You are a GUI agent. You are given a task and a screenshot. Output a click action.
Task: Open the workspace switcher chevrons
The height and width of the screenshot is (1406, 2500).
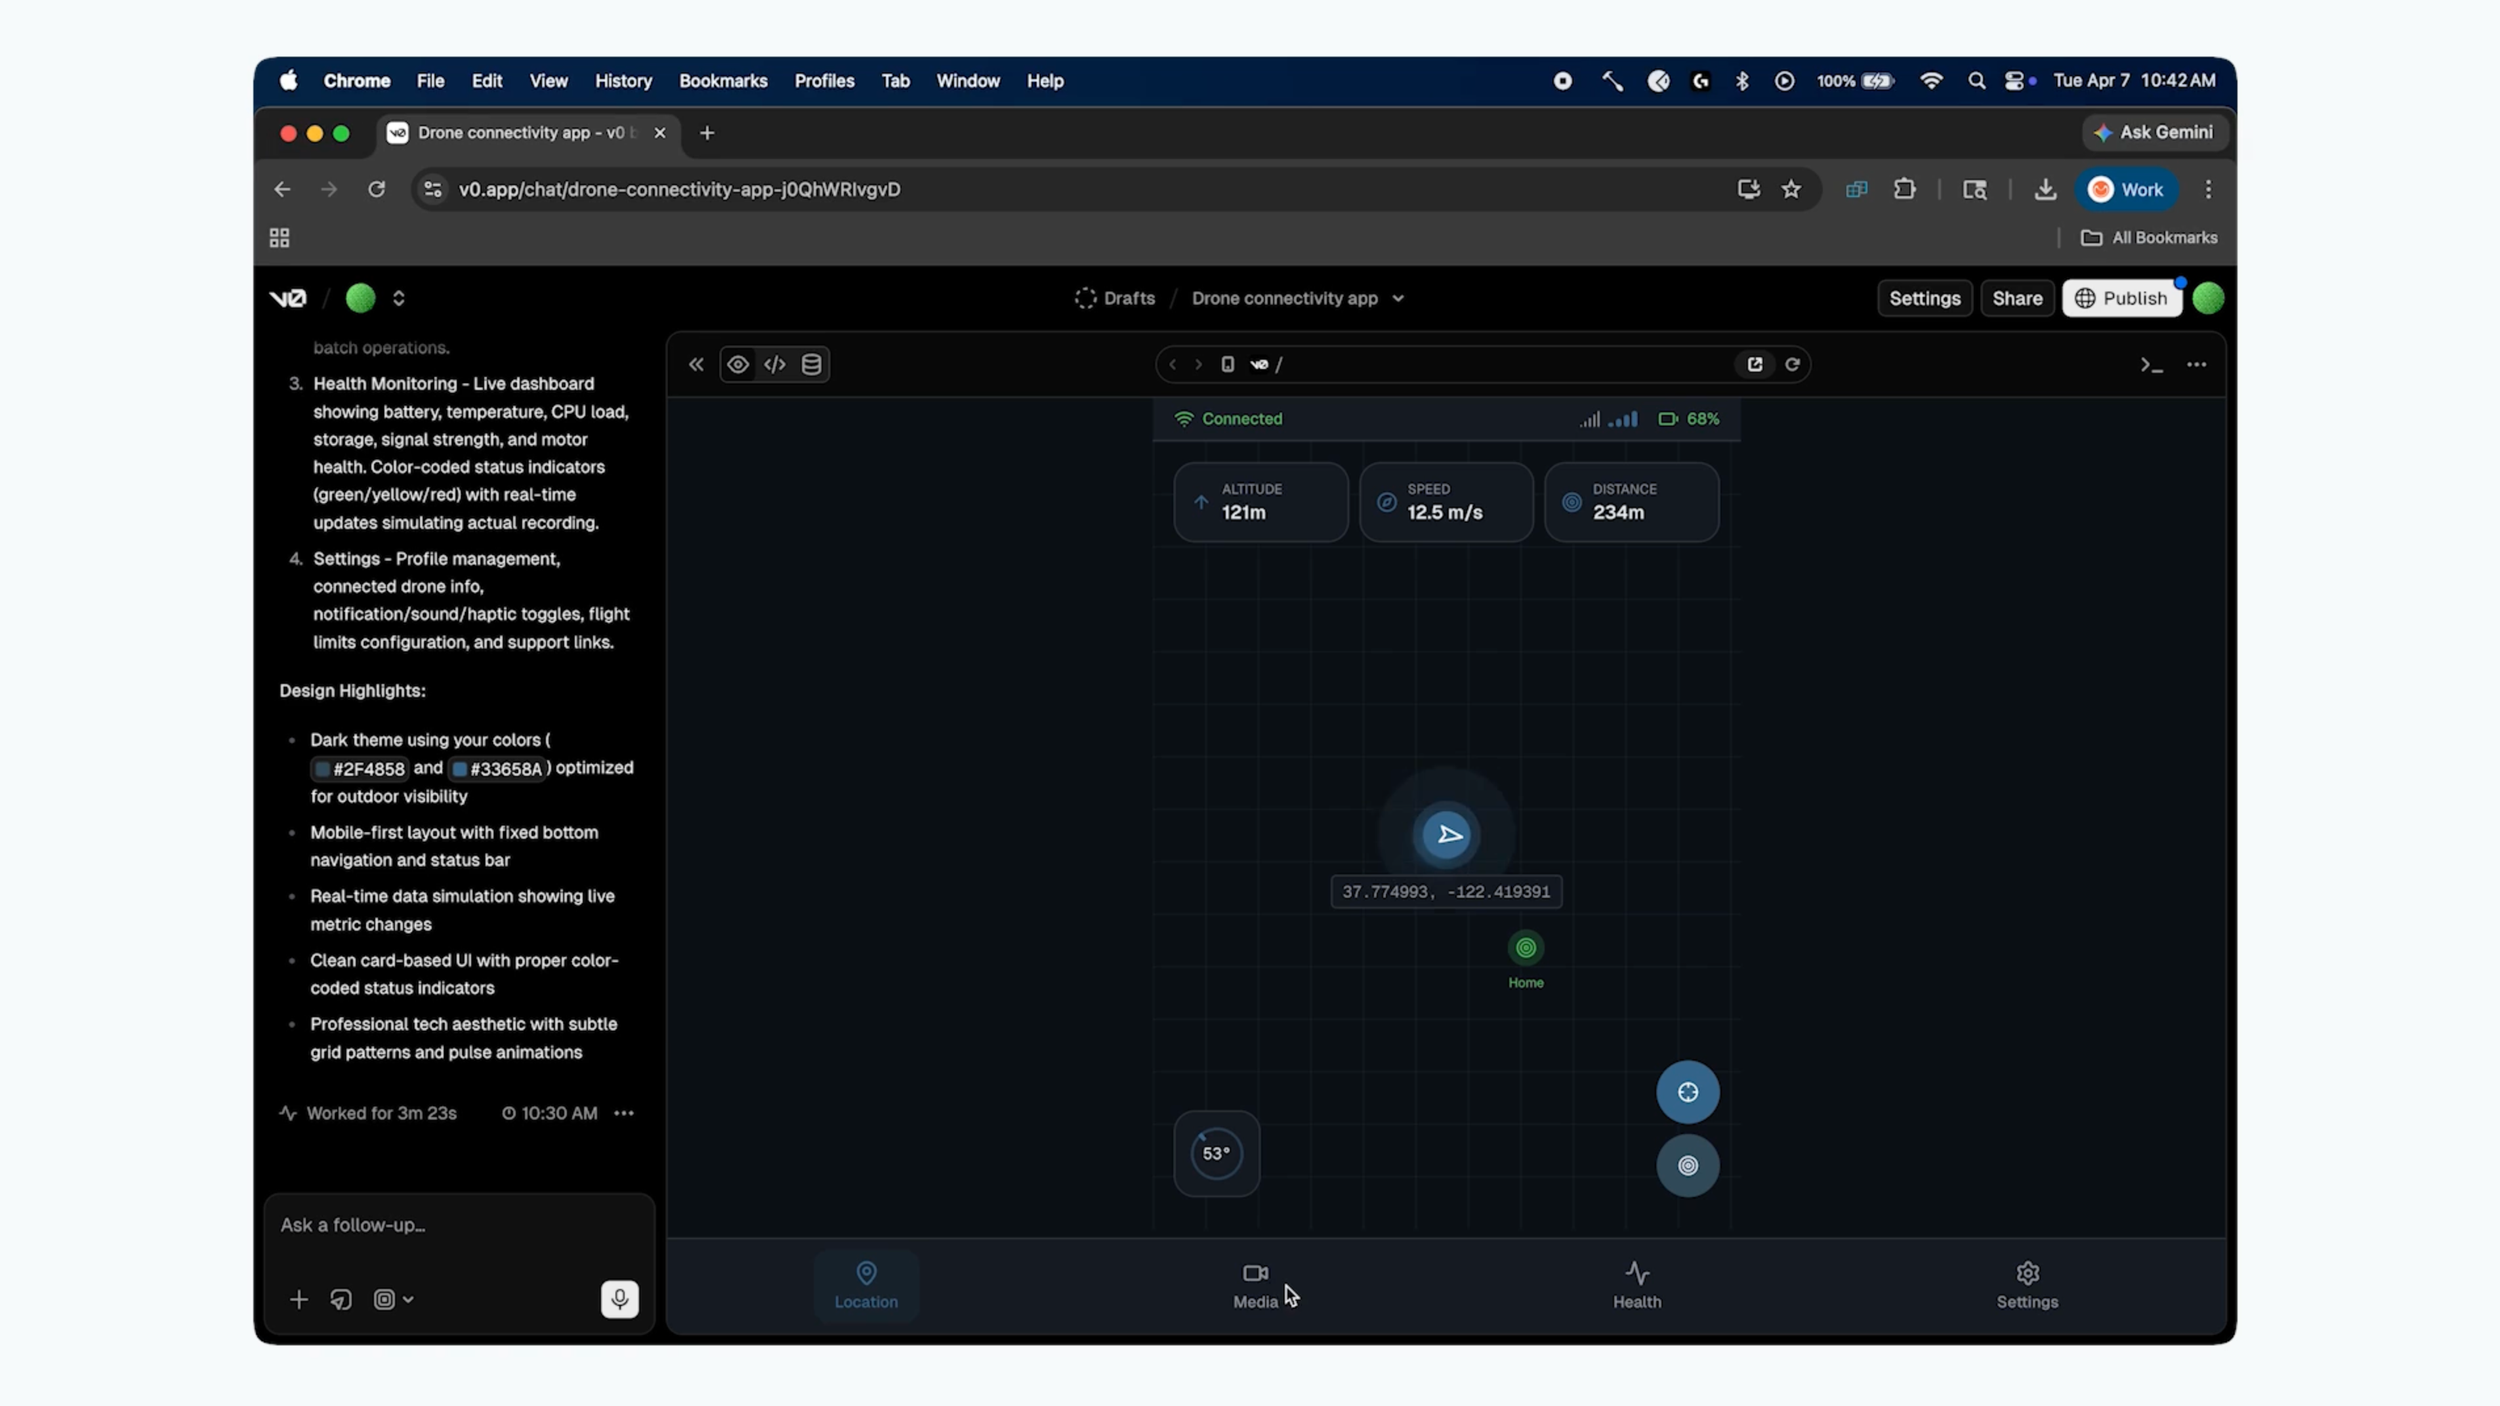399,298
